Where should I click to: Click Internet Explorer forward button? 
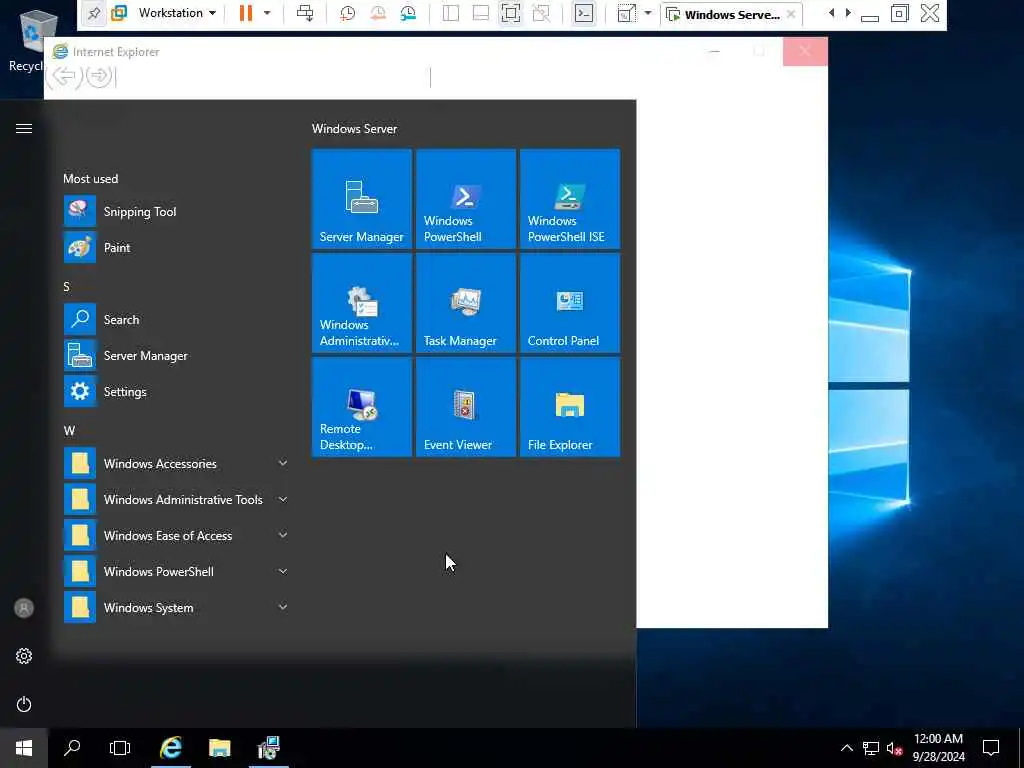click(99, 76)
